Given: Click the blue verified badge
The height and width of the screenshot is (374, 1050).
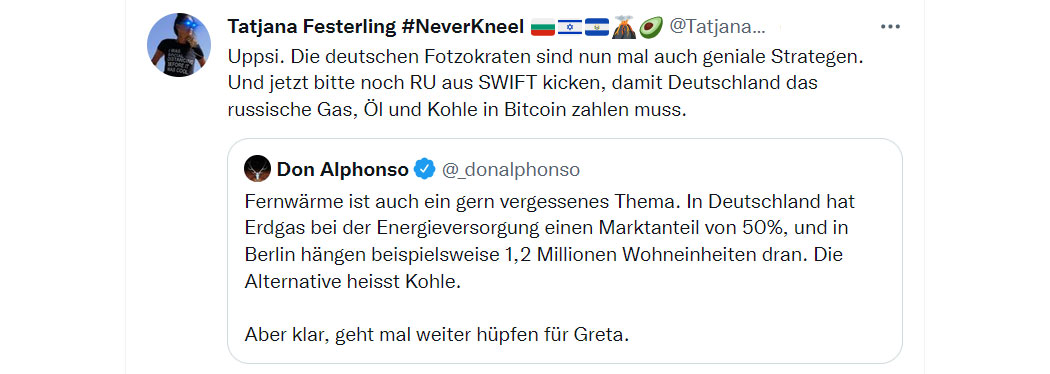Looking at the screenshot, I should pos(424,170).
